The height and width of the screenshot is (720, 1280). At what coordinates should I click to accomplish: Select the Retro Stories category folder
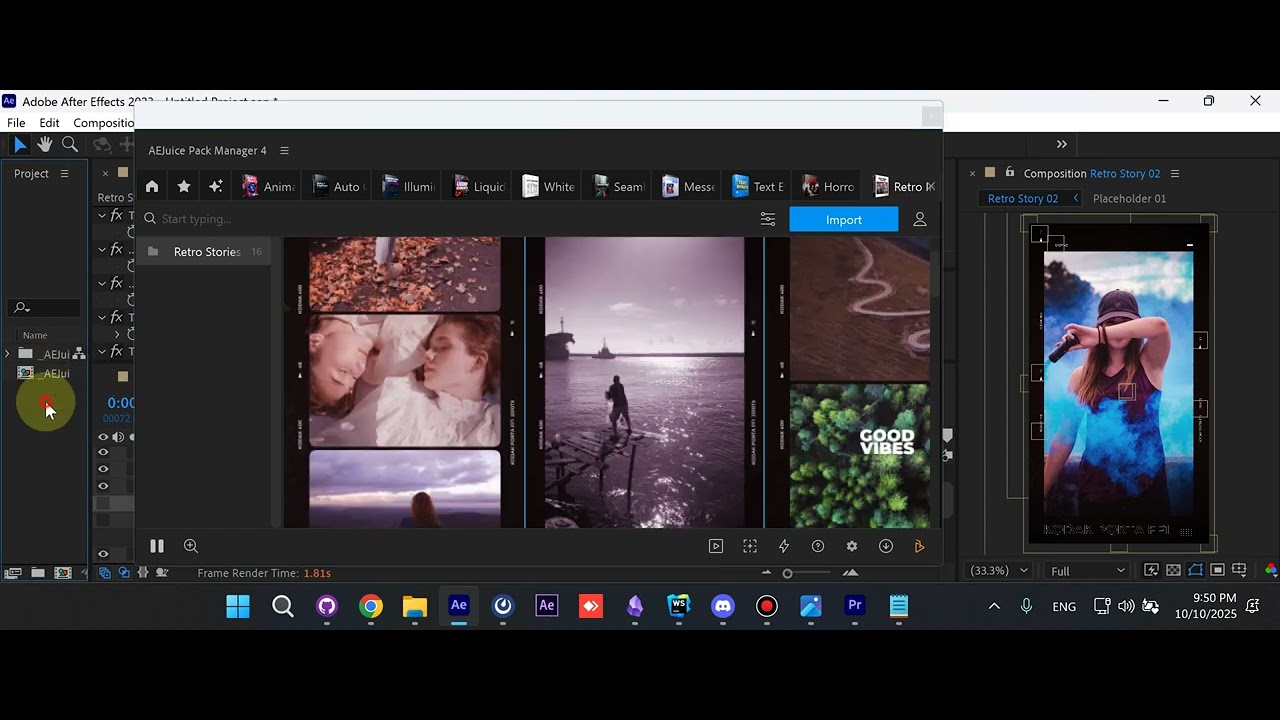tap(203, 252)
